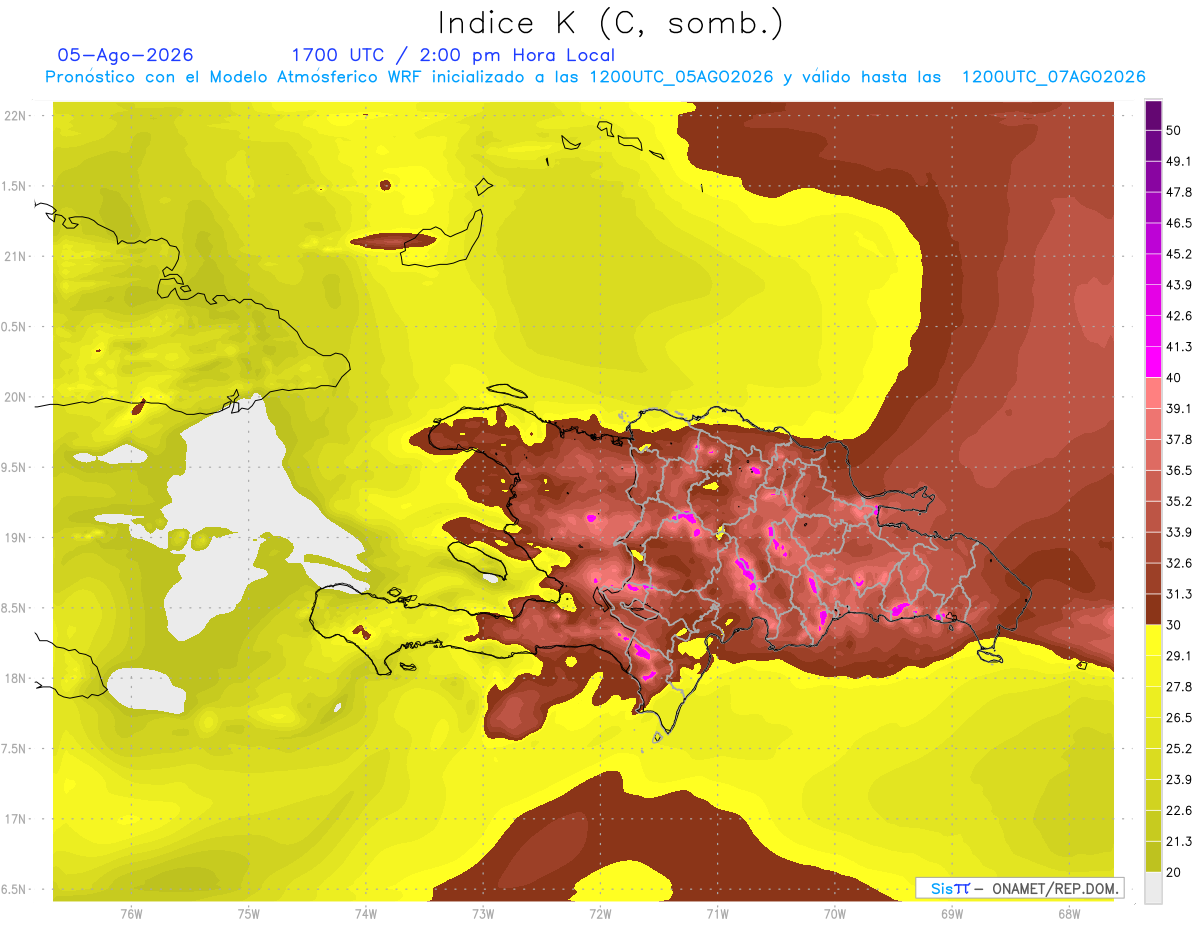Click the '72W' longitude label

[600, 913]
